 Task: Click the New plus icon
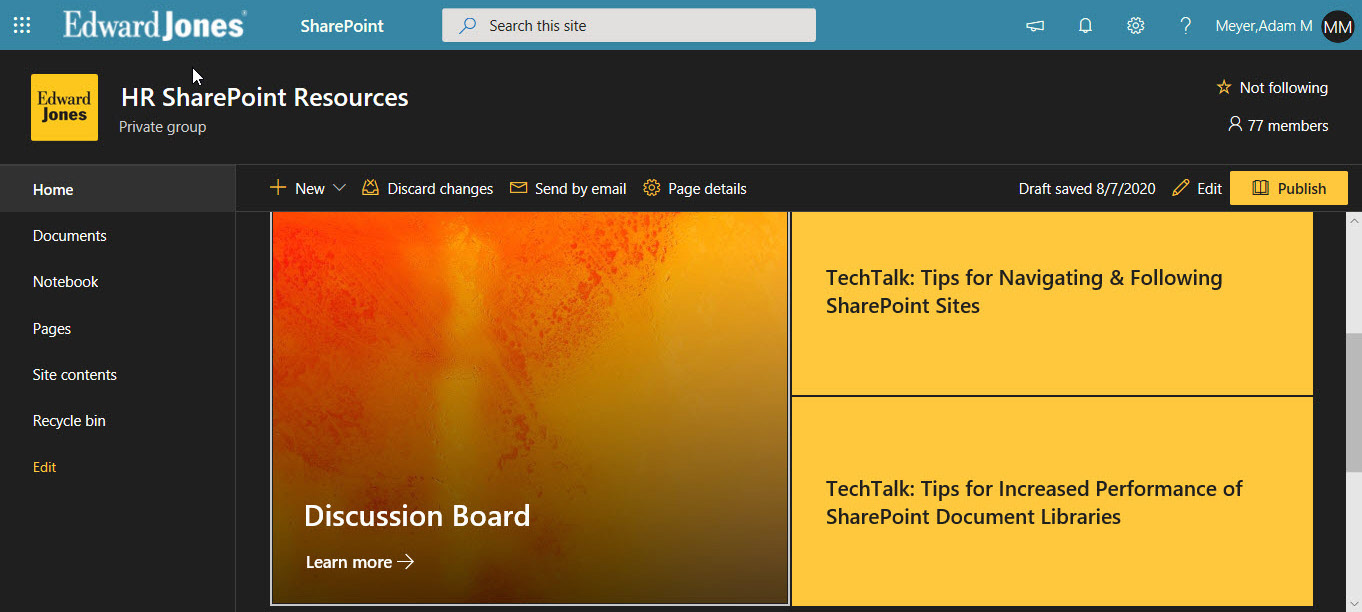point(278,188)
